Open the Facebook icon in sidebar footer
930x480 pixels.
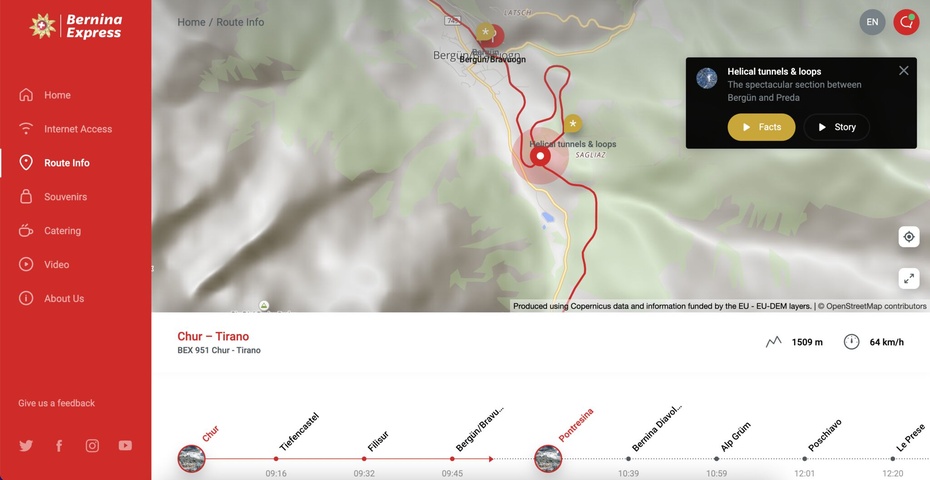pos(59,446)
